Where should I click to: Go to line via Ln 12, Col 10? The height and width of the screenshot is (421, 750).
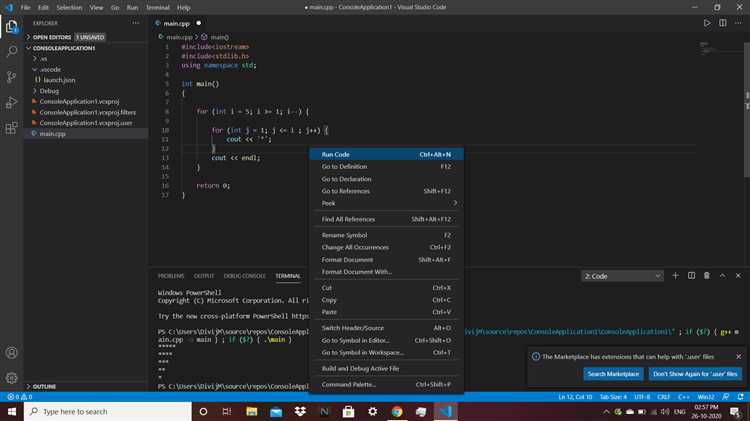pyautogui.click(x=575, y=397)
